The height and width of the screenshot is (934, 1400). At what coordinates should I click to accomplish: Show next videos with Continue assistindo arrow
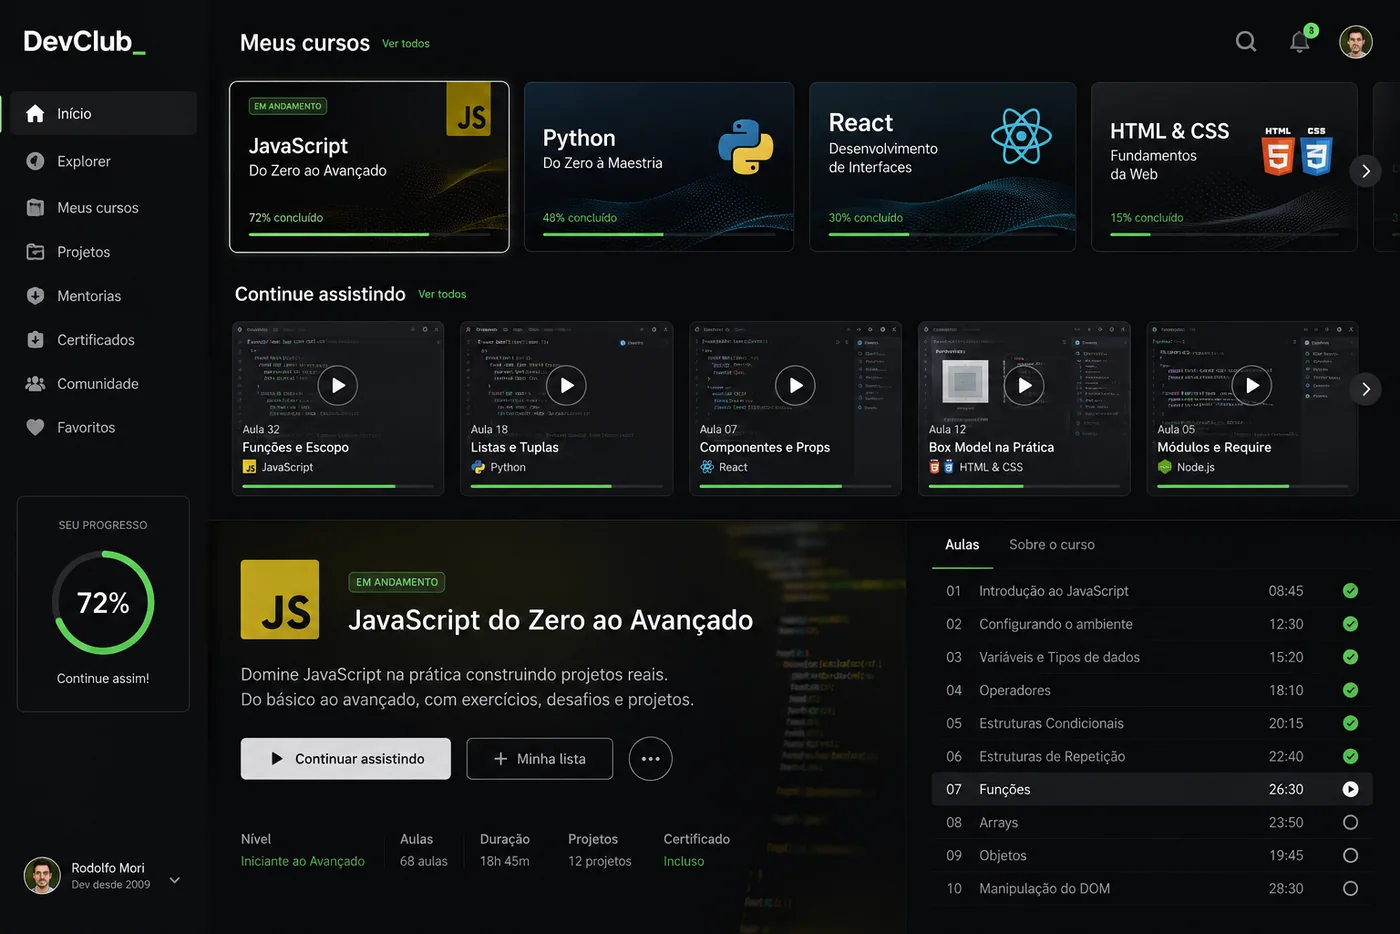(1365, 389)
